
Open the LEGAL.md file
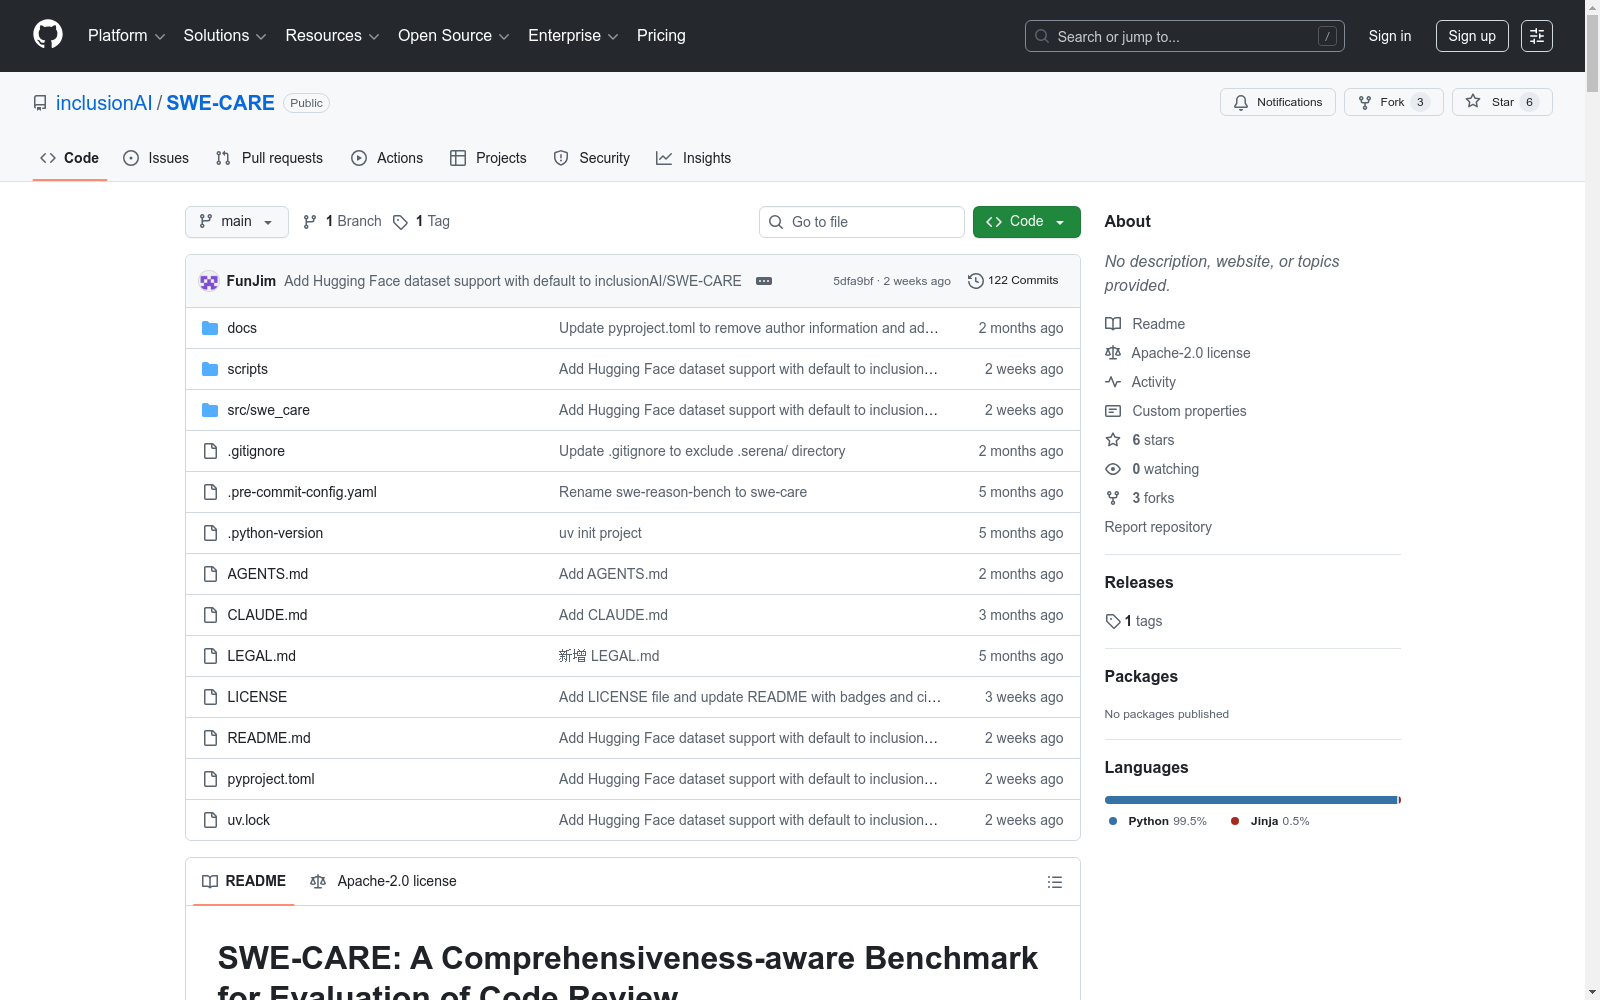(262, 656)
